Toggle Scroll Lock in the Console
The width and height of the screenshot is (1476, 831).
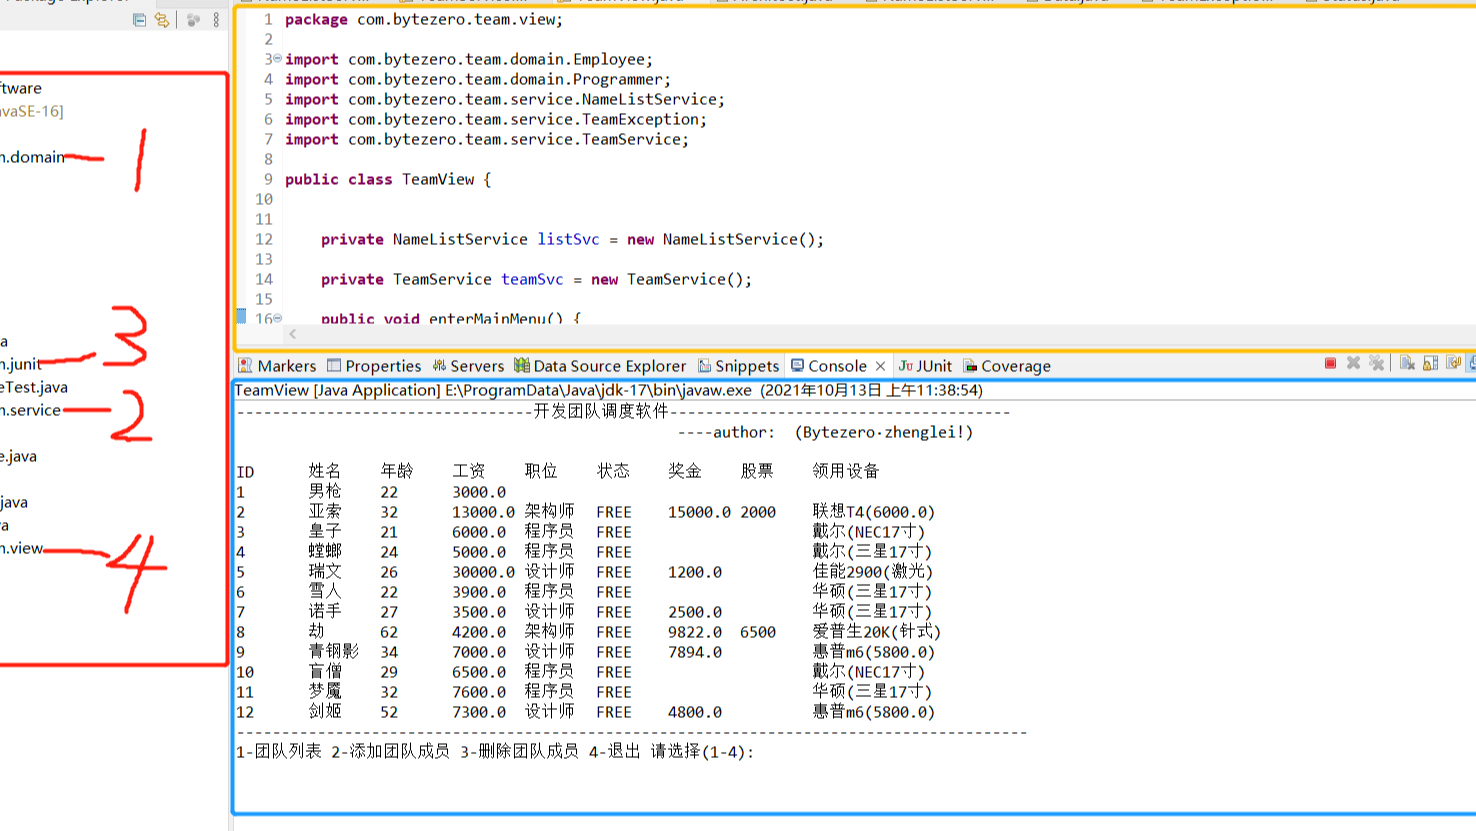1430,363
